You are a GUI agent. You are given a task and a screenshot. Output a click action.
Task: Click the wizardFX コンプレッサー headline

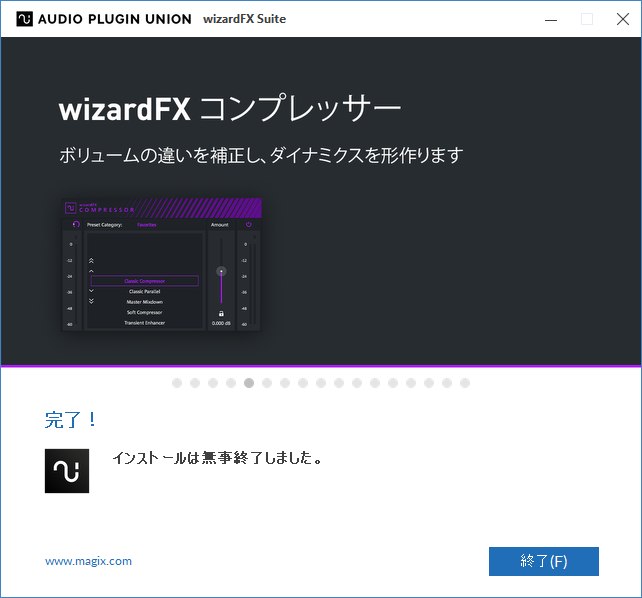pyautogui.click(x=230, y=108)
